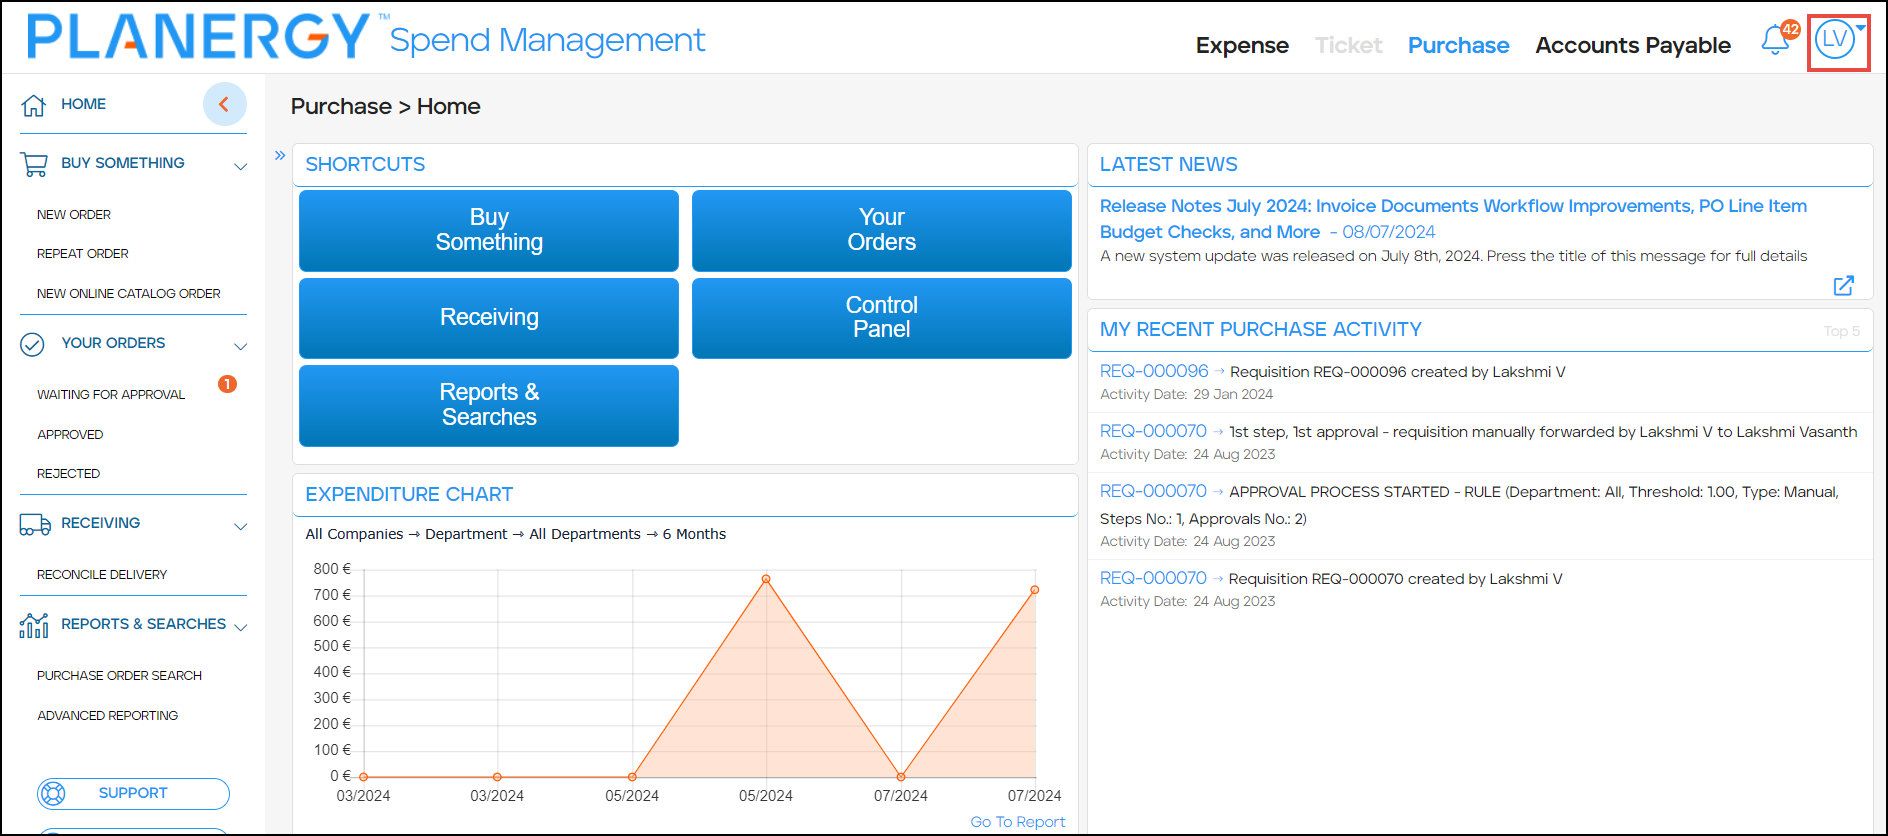
Task: Open the LV user profile avatar
Action: tap(1835, 40)
